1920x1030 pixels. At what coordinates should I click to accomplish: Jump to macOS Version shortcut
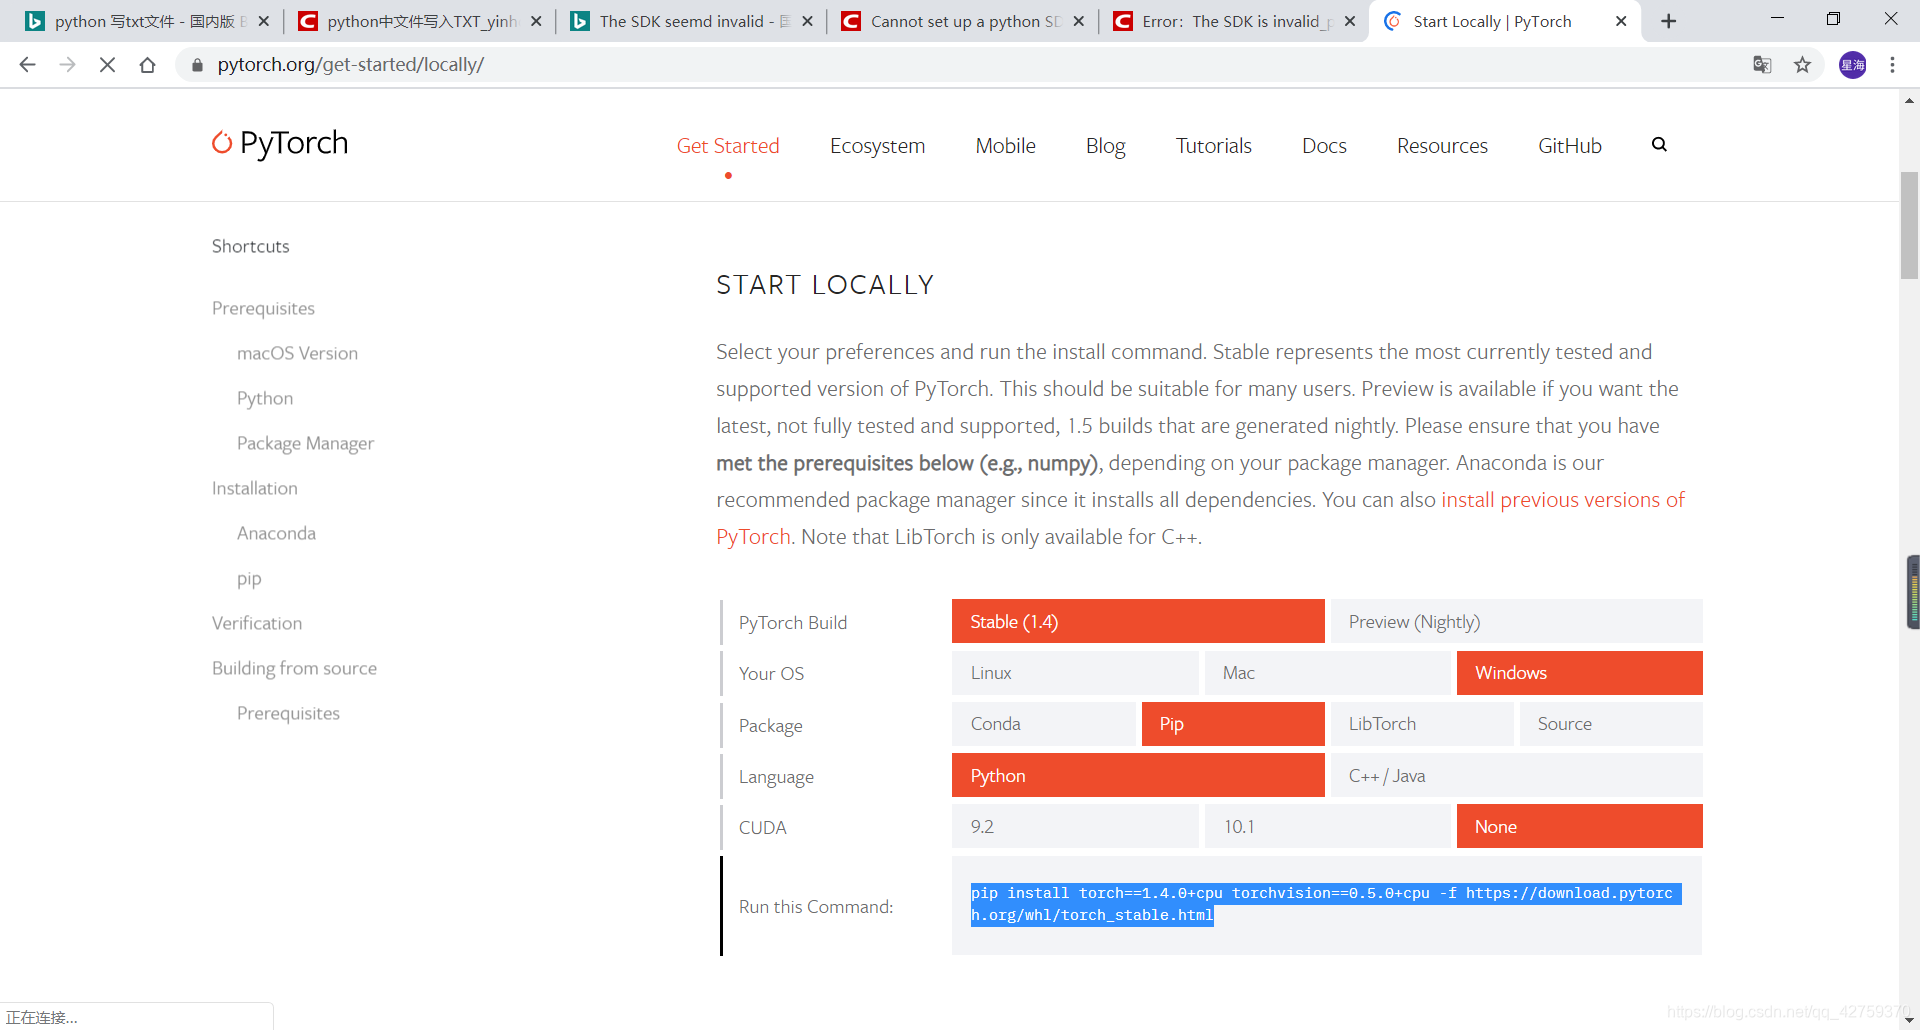tap(297, 353)
